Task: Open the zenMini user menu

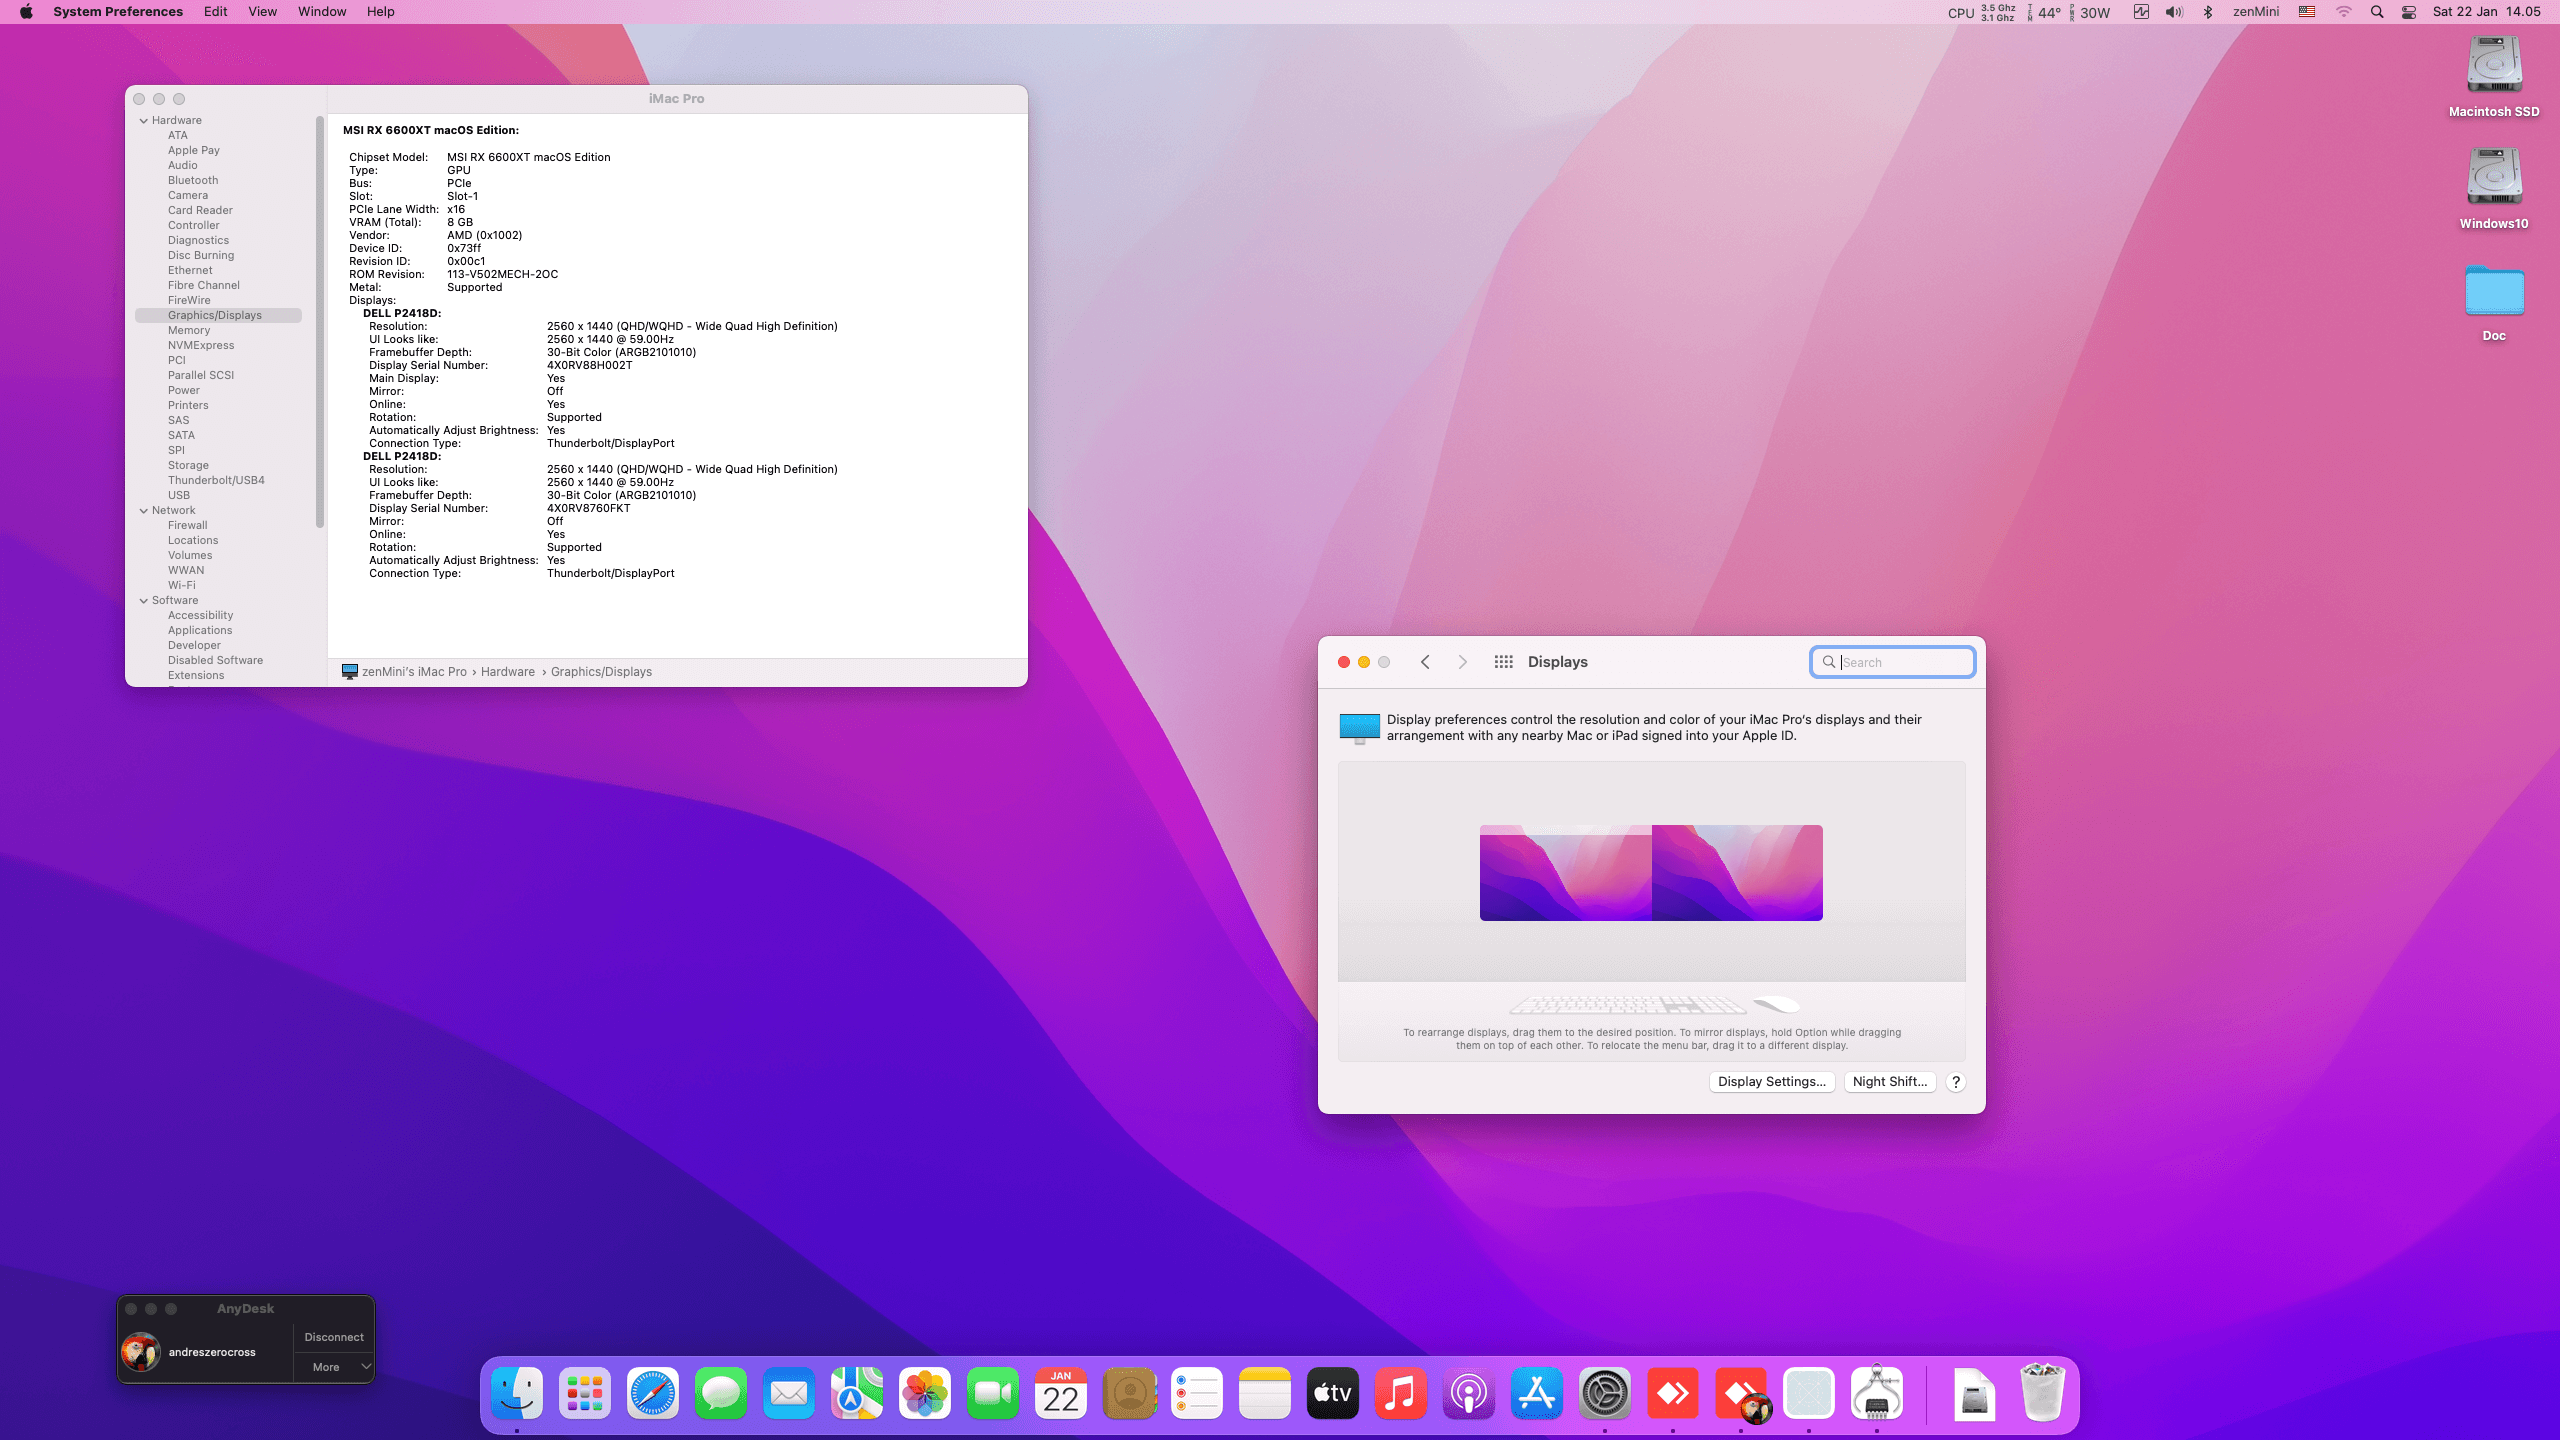Action: [2256, 12]
